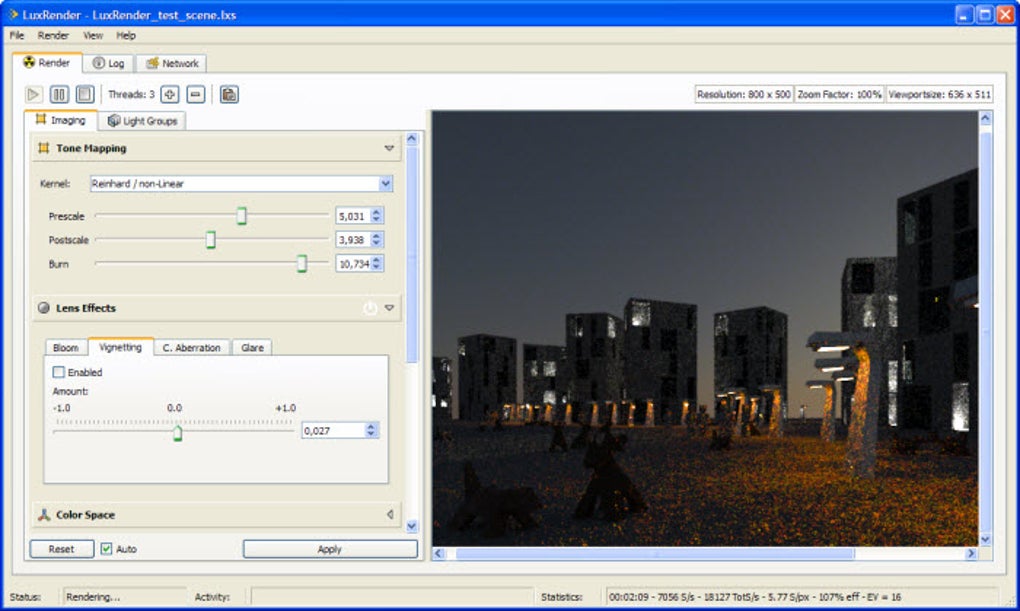Viewport: 1020px width, 611px height.
Task: Click the Reset button
Action: coord(61,548)
